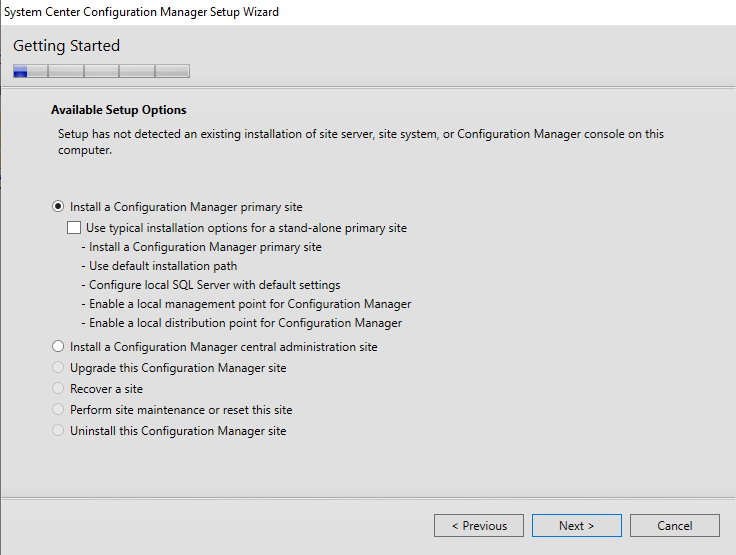Choose the Recover a site option
736x555 pixels.
point(58,388)
